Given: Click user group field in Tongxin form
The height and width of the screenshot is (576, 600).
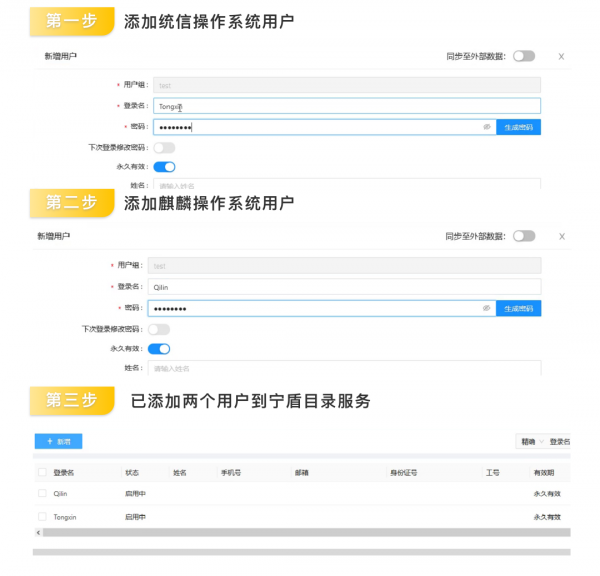Looking at the screenshot, I should point(347,85).
